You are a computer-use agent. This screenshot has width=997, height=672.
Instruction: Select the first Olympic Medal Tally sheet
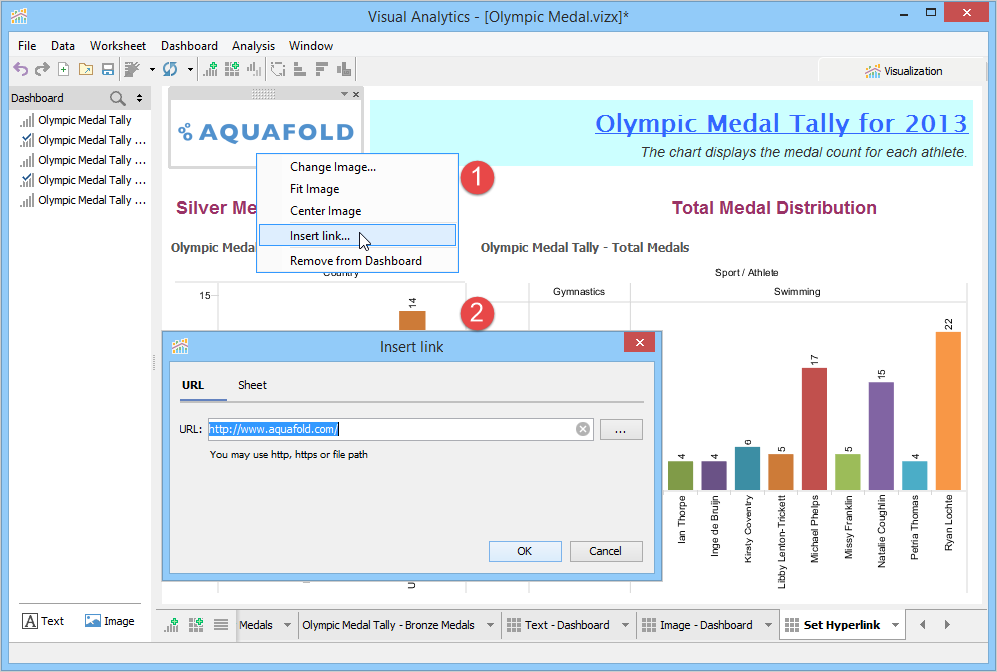pos(85,120)
